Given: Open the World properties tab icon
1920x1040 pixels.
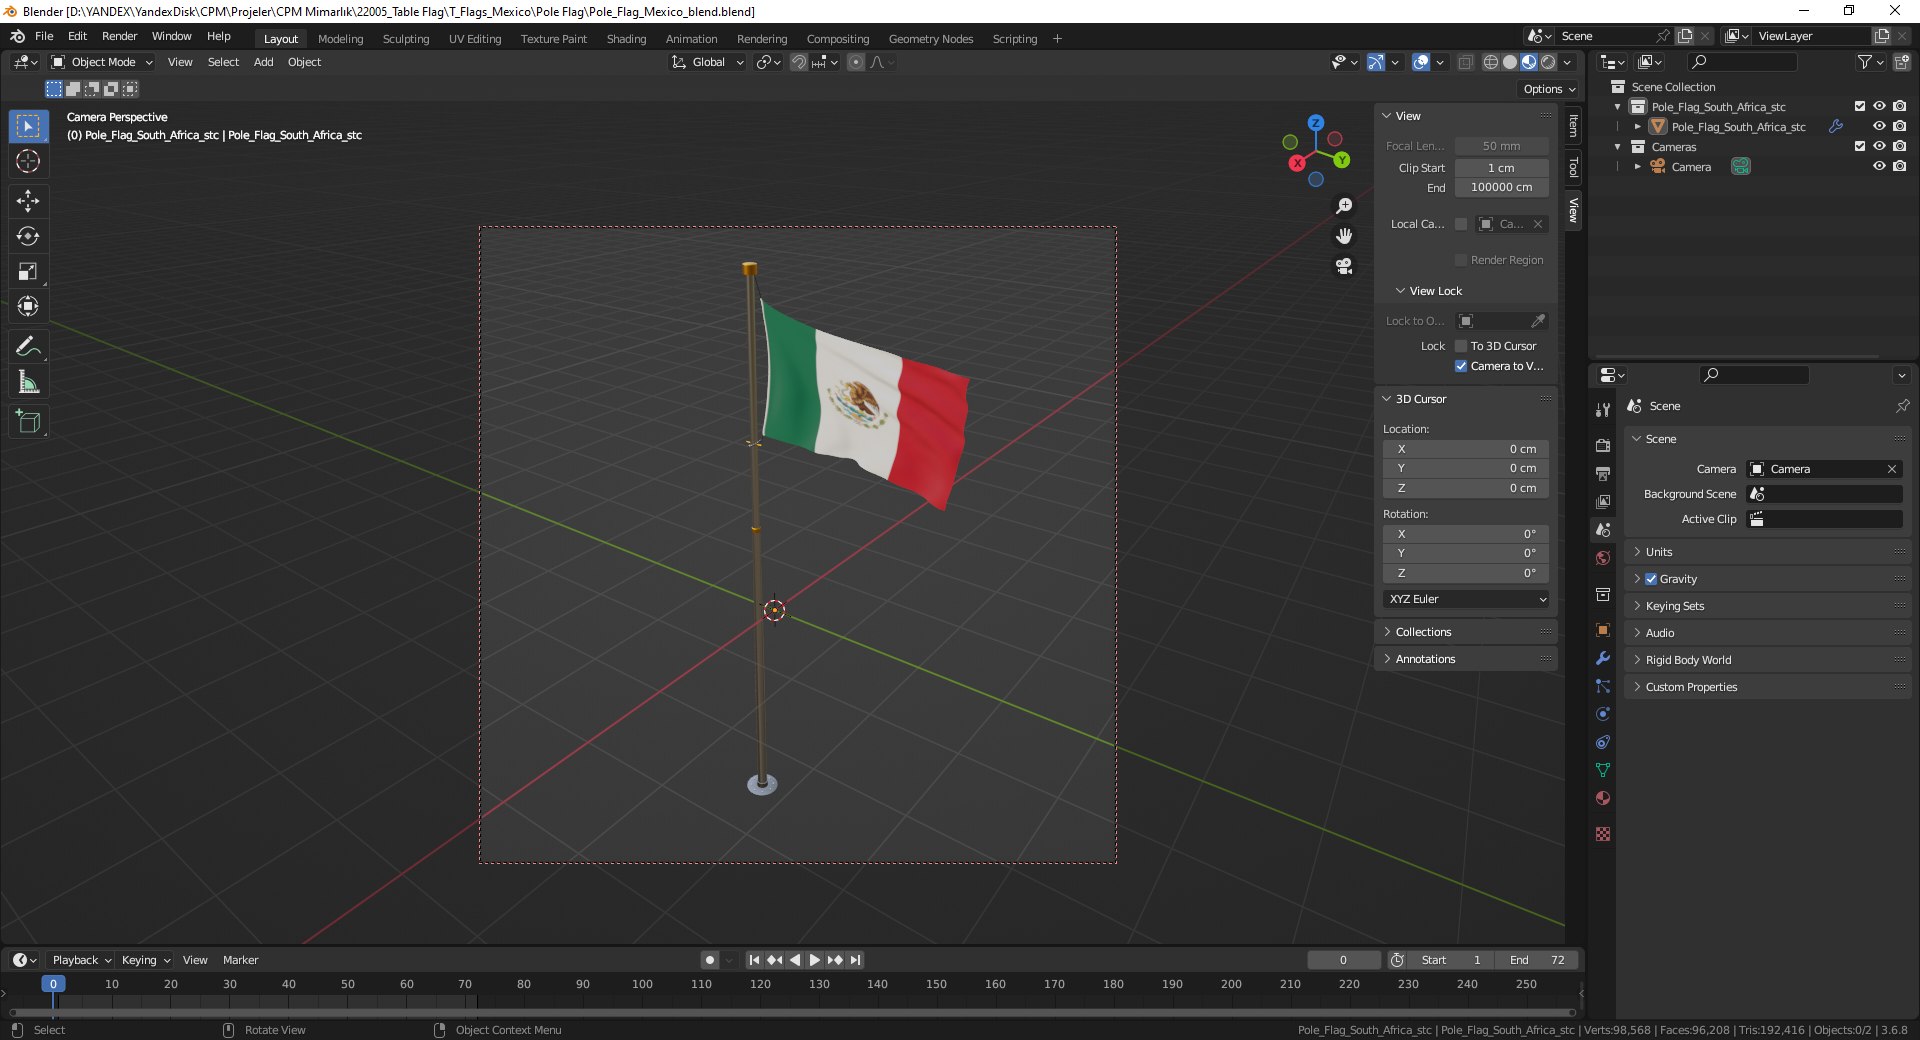Looking at the screenshot, I should (1603, 558).
